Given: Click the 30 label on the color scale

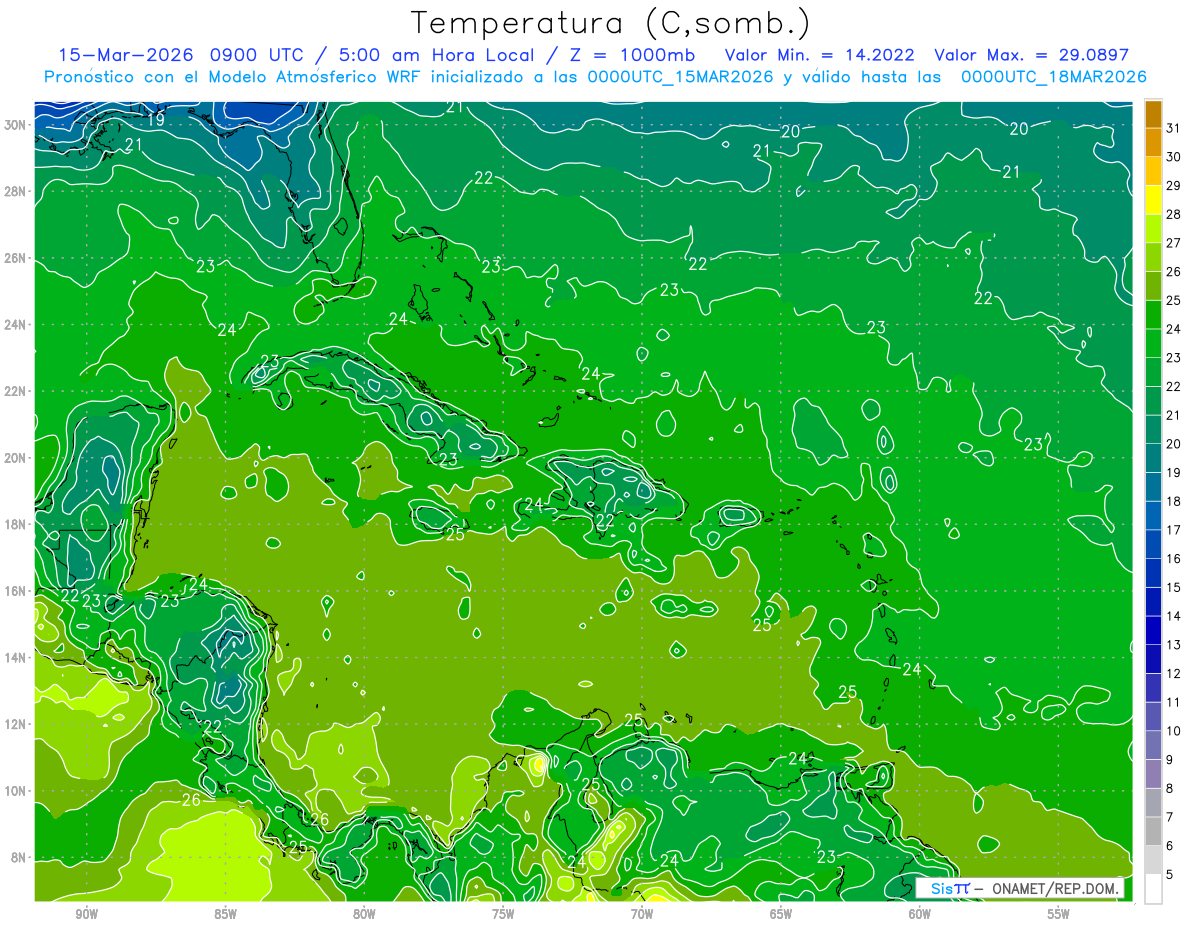Looking at the screenshot, I should pos(1174,157).
